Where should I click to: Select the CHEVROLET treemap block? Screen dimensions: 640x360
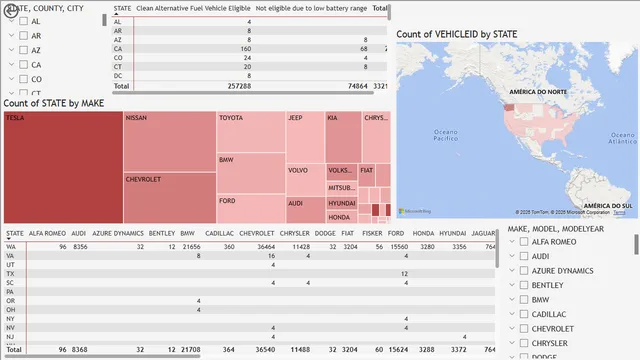coord(170,198)
